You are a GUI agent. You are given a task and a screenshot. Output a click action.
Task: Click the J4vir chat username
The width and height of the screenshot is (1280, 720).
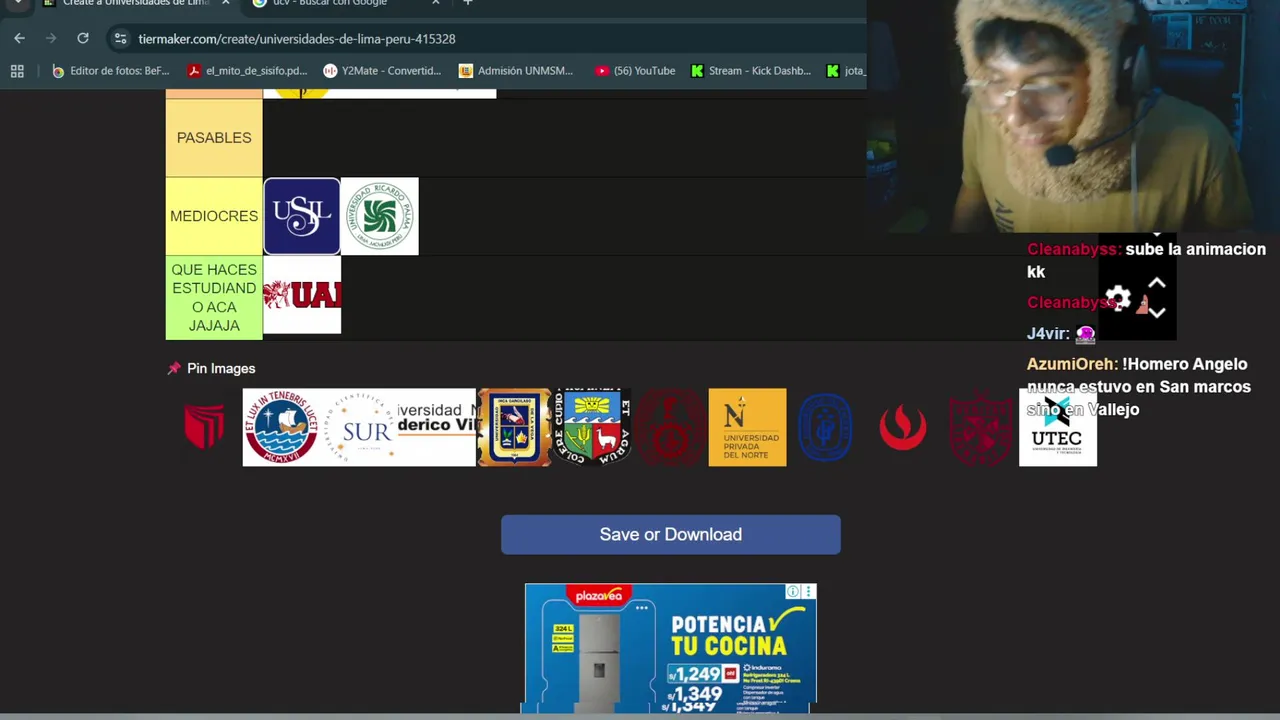[x=1048, y=333]
